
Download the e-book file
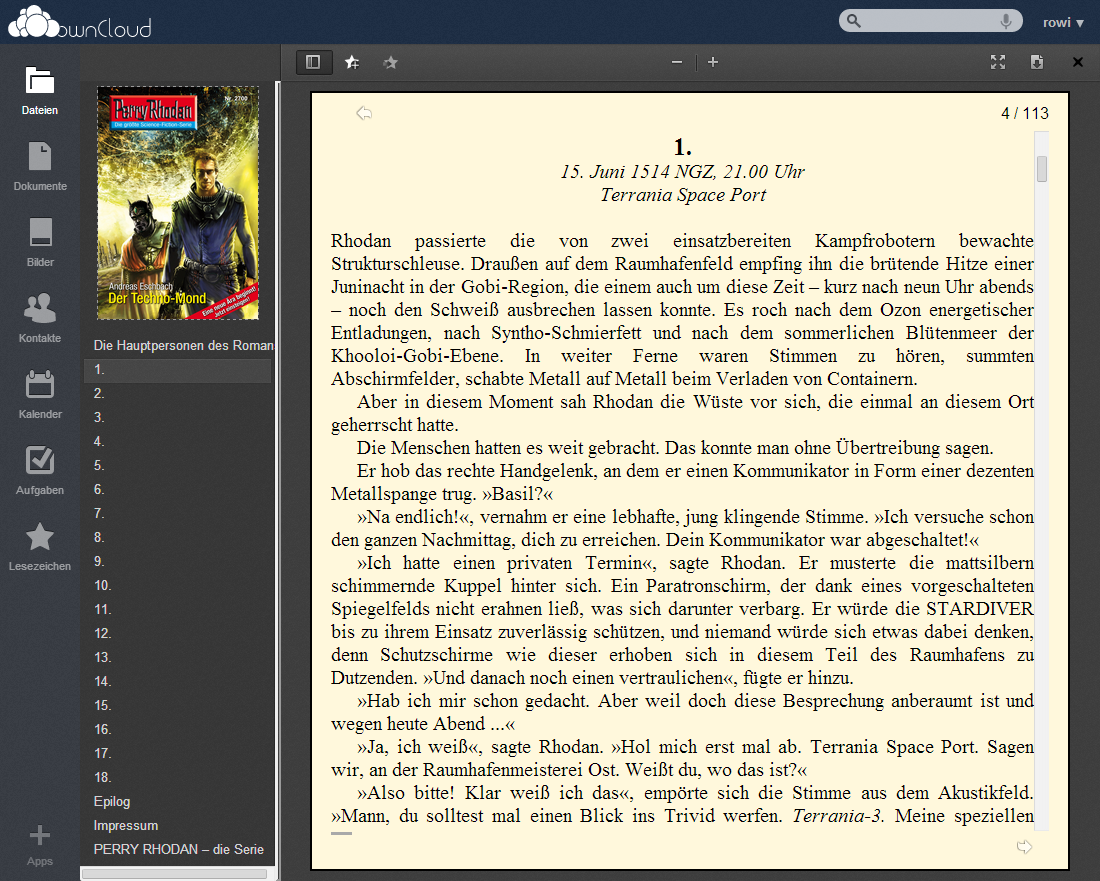tap(1037, 62)
